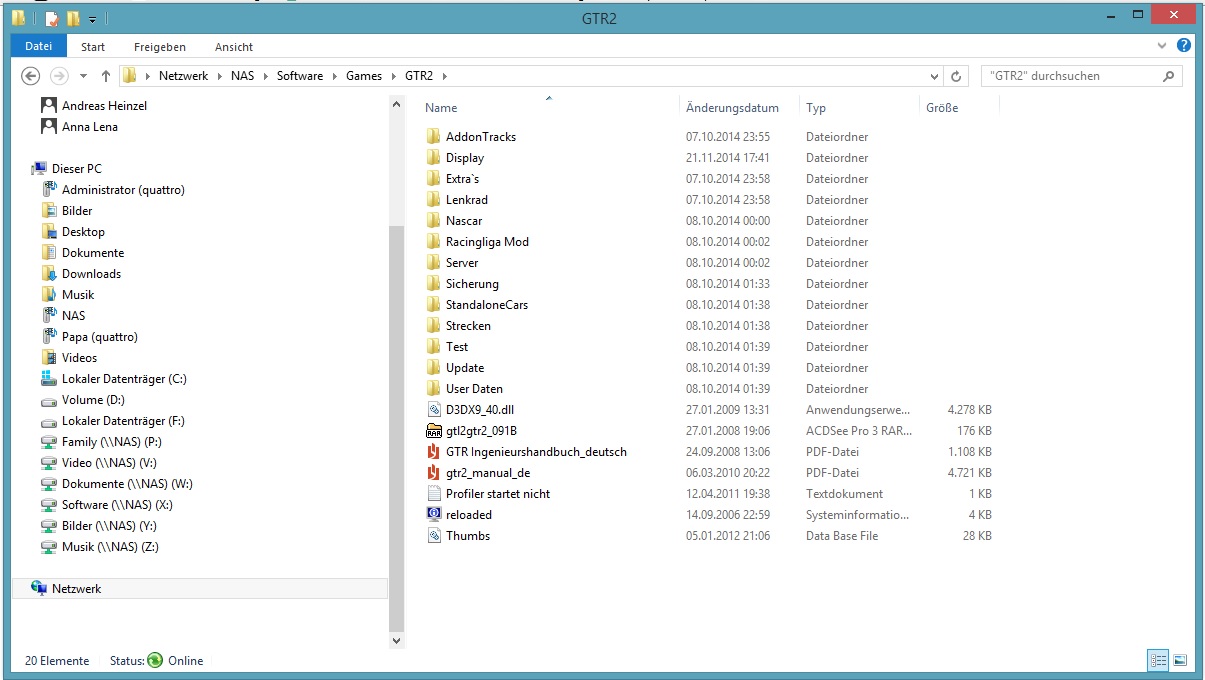Open the address bar history dropdown
1205x680 pixels.
point(934,76)
